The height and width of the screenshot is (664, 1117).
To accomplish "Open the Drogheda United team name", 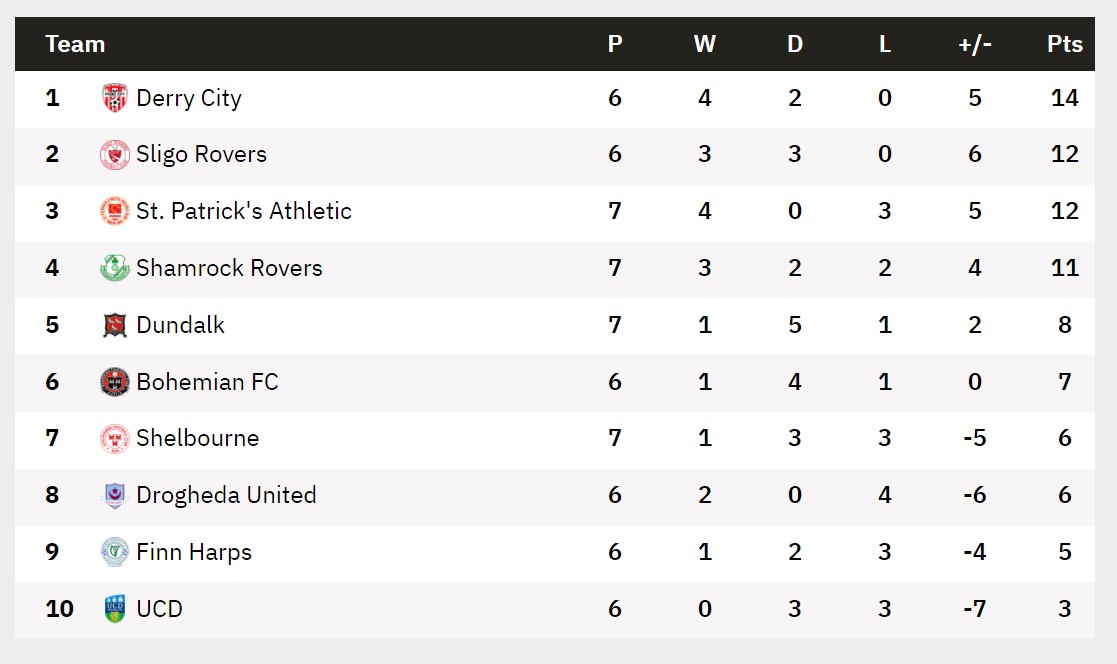I will point(226,495).
